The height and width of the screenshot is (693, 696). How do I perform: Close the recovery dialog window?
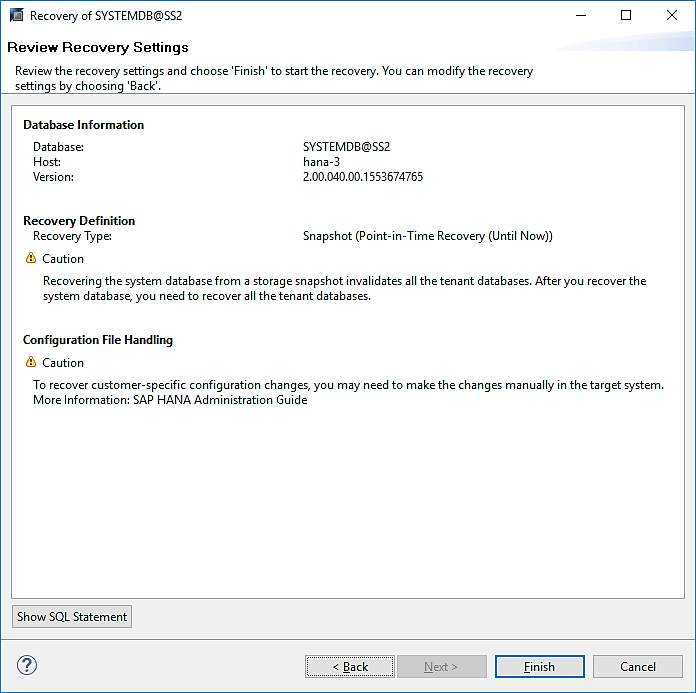coord(671,15)
